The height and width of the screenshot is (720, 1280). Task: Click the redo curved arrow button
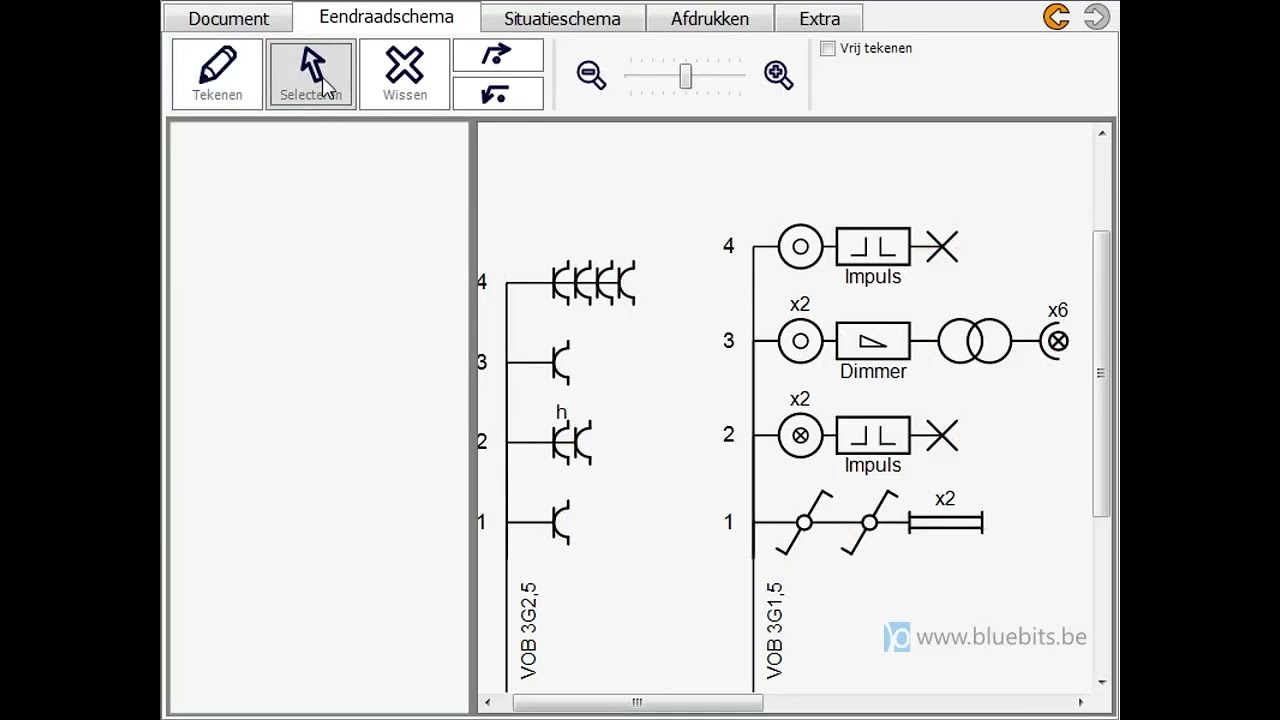[x=498, y=55]
